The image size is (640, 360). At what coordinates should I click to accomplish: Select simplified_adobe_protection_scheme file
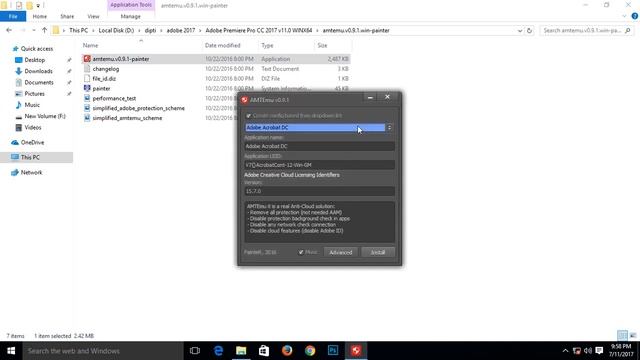[138, 108]
